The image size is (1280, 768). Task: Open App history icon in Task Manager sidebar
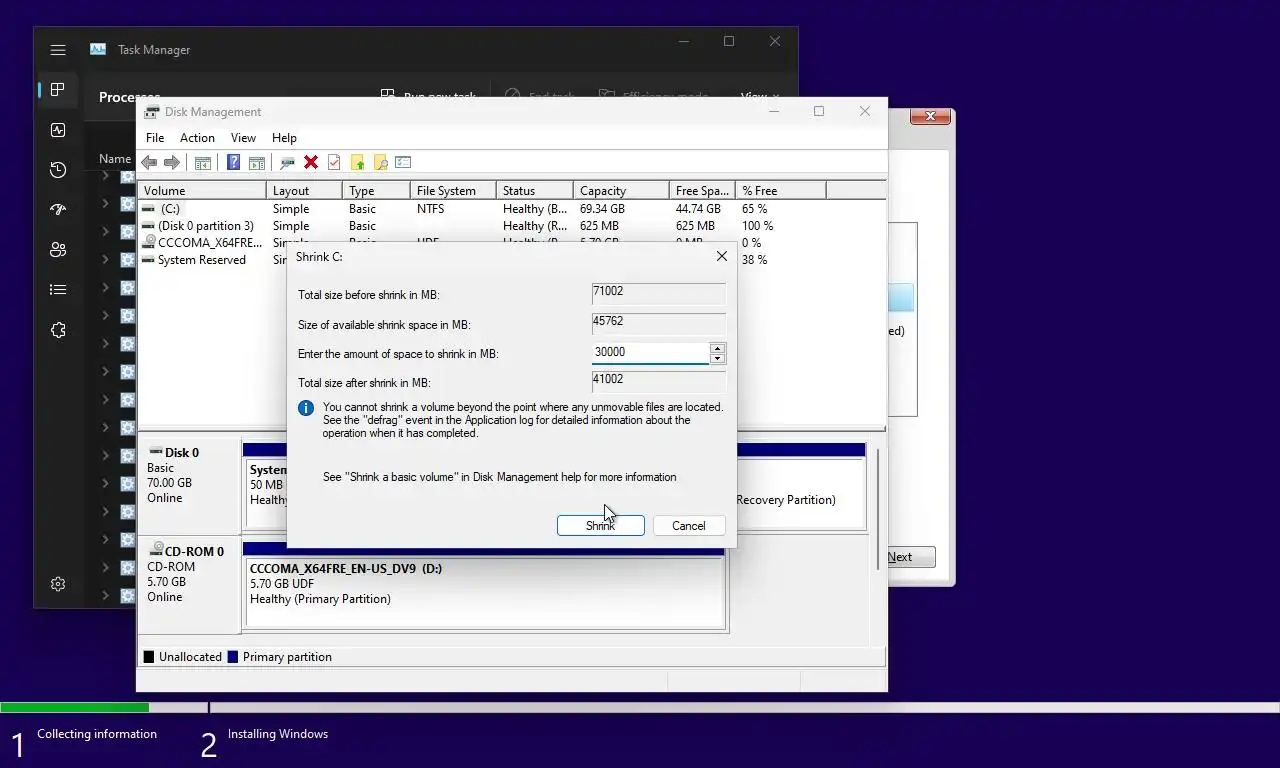coord(58,170)
